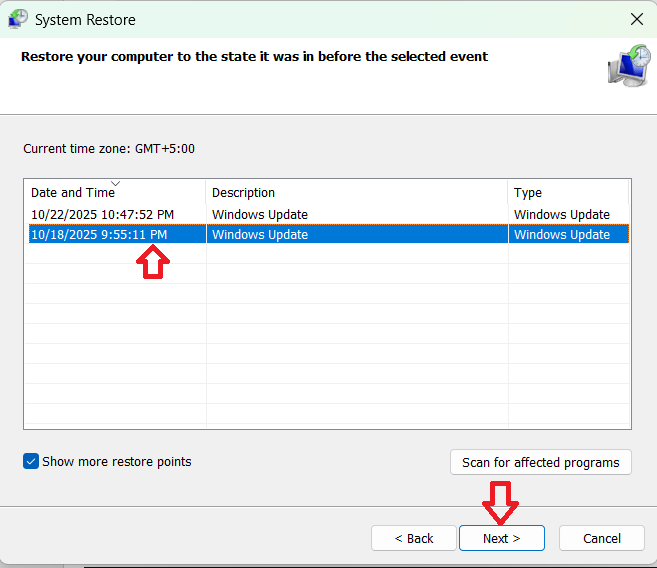Select the 10/18/2025 9:55:11 PM restore point
This screenshot has width=657, height=568.
[x=99, y=234]
